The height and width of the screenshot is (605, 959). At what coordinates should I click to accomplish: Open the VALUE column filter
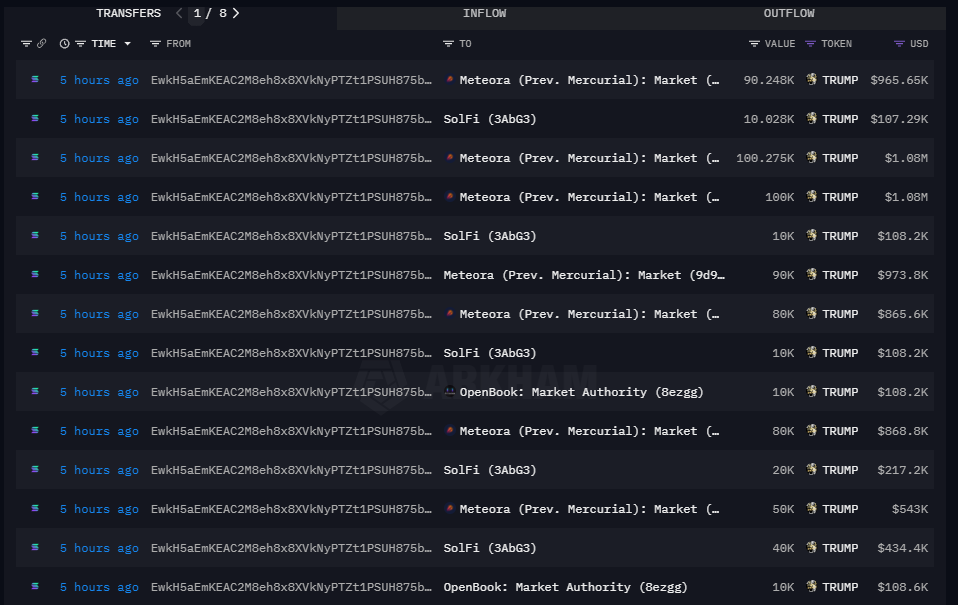pyautogui.click(x=754, y=44)
